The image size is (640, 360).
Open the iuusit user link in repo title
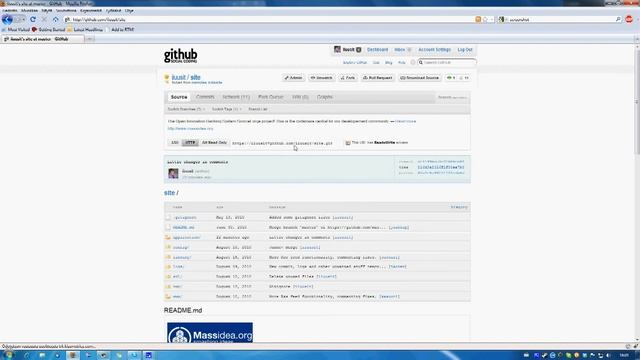178,77
